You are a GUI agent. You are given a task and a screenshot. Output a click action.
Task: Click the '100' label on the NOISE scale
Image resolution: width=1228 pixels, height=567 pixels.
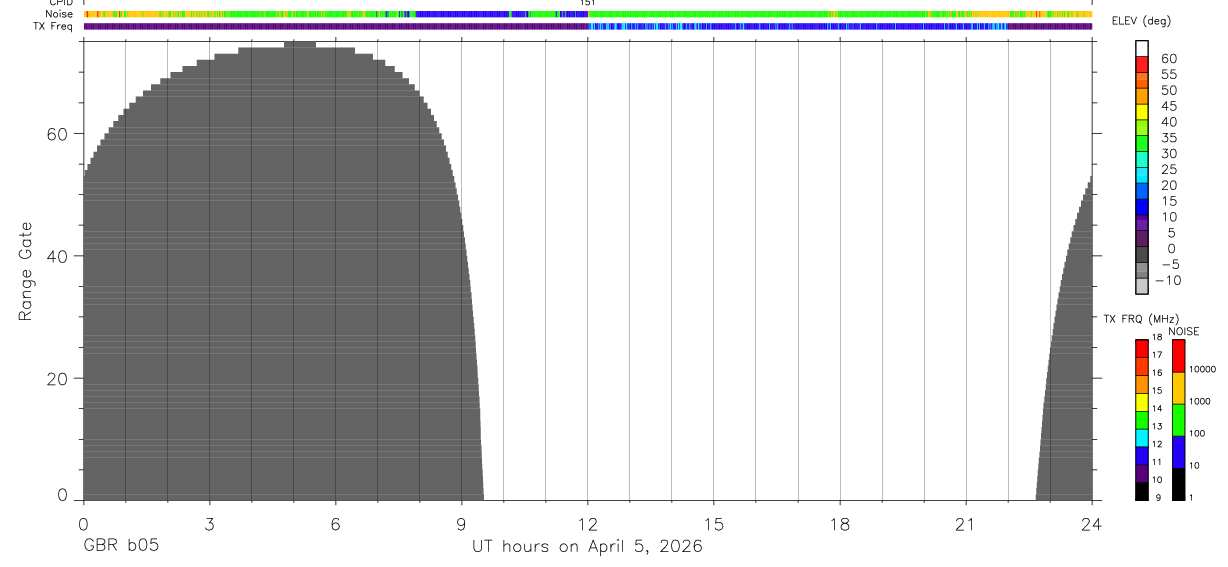pos(1197,433)
